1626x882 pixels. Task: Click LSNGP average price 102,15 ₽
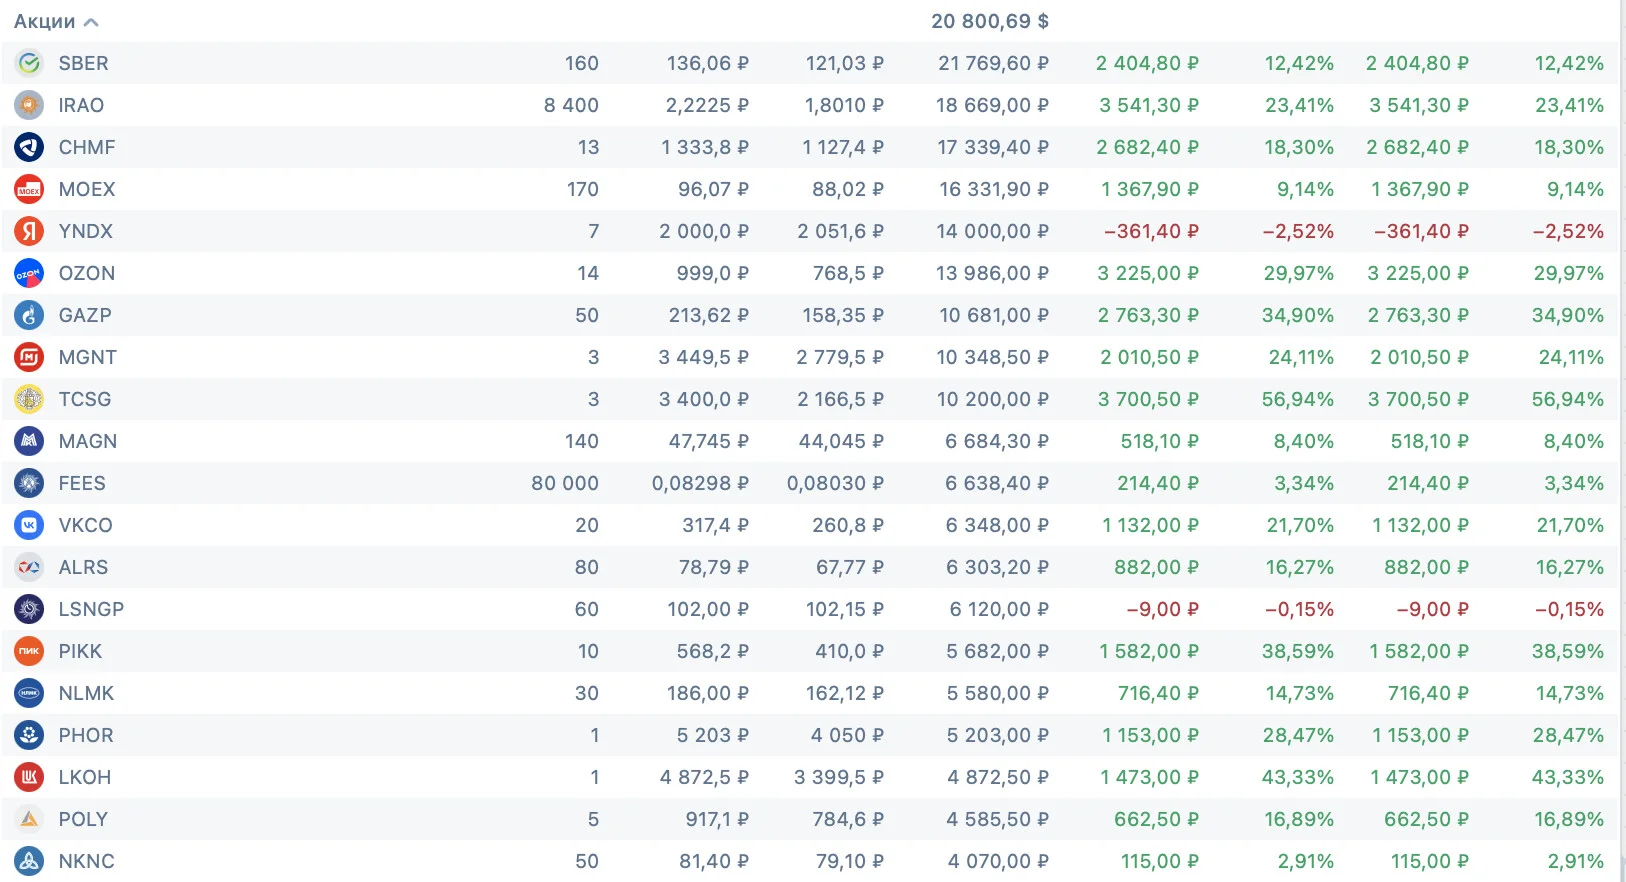click(845, 609)
